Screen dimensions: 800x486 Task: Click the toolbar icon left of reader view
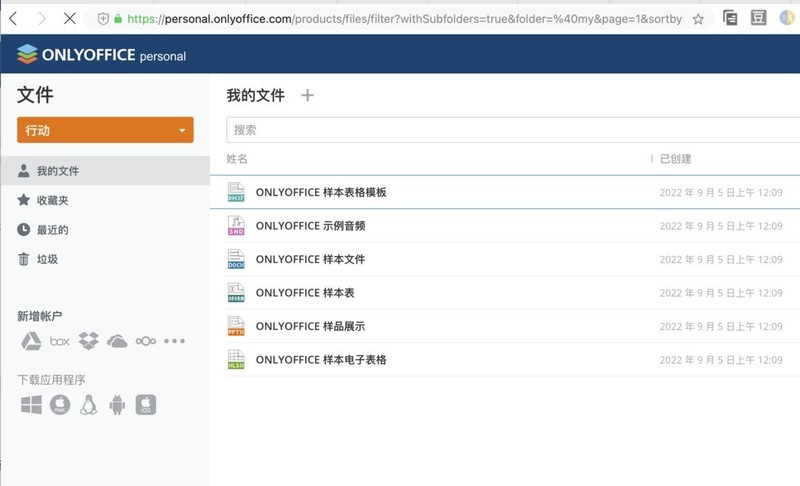(730, 18)
